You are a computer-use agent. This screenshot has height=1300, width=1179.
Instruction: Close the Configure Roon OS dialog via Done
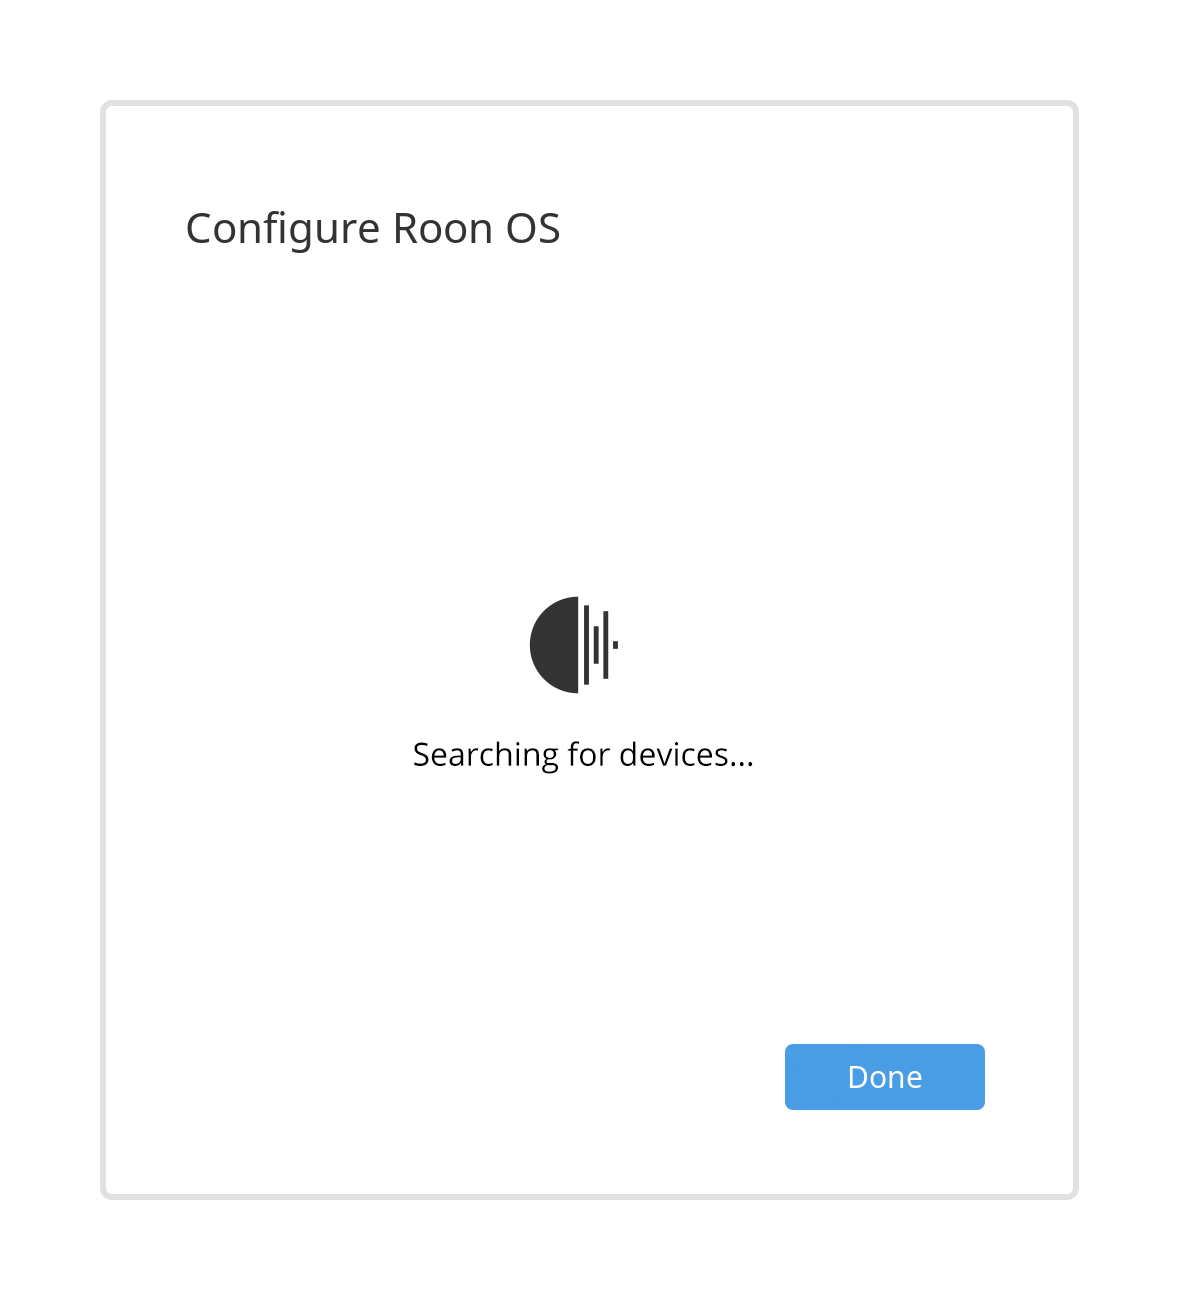tap(884, 1077)
